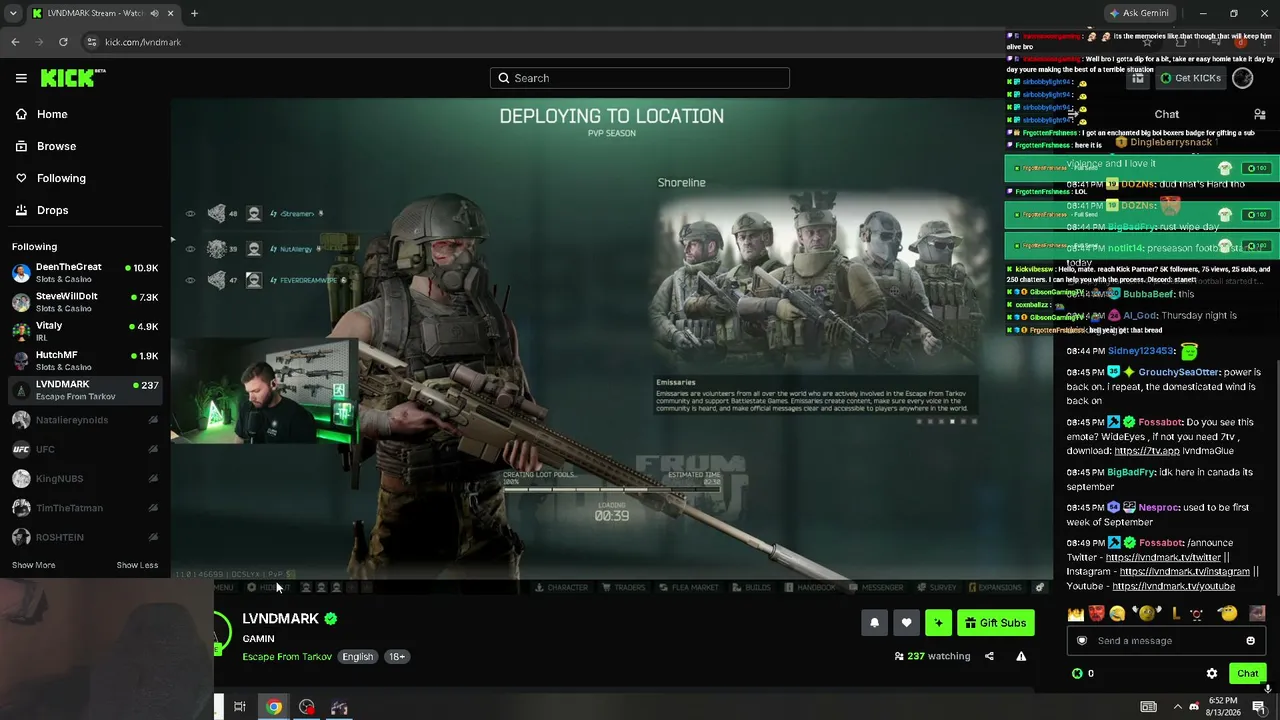Viewport: 1280px width, 720px height.
Task: Click the Send a message chat input
Action: (1167, 641)
